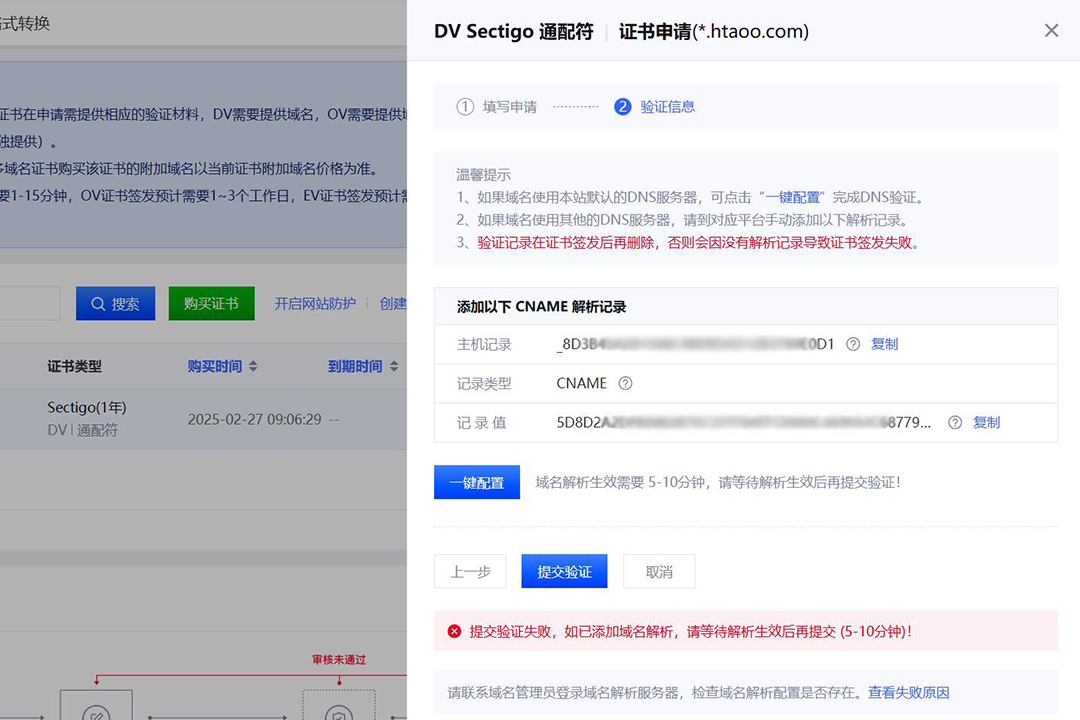This screenshot has height=720, width=1080.
Task: Go back with the 上一步 button
Action: pos(470,571)
